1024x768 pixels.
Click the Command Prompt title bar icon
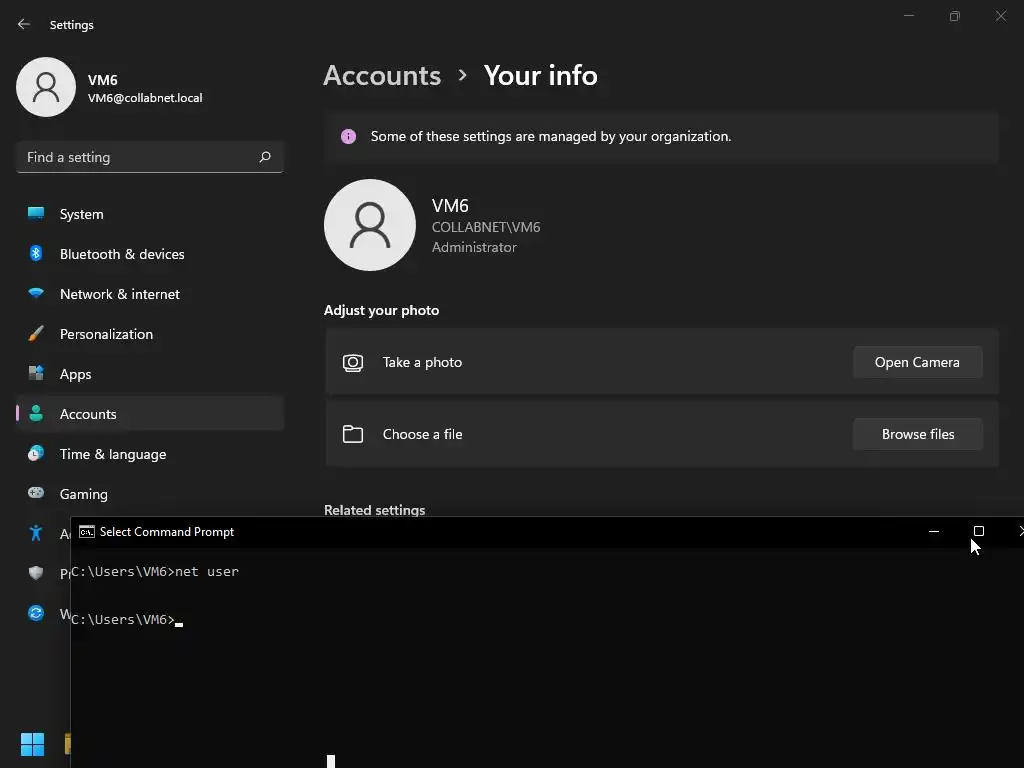click(86, 532)
